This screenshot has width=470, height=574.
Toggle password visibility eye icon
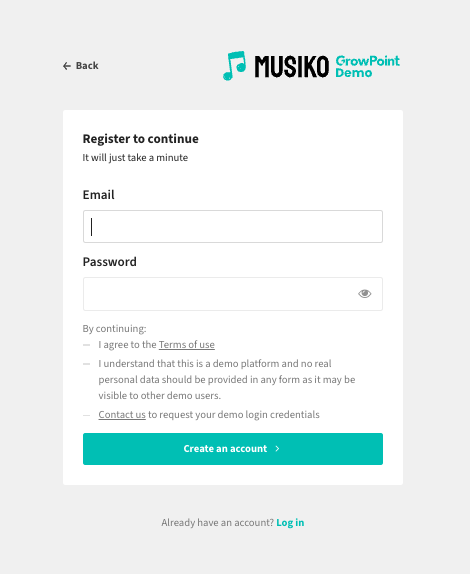[365, 294]
